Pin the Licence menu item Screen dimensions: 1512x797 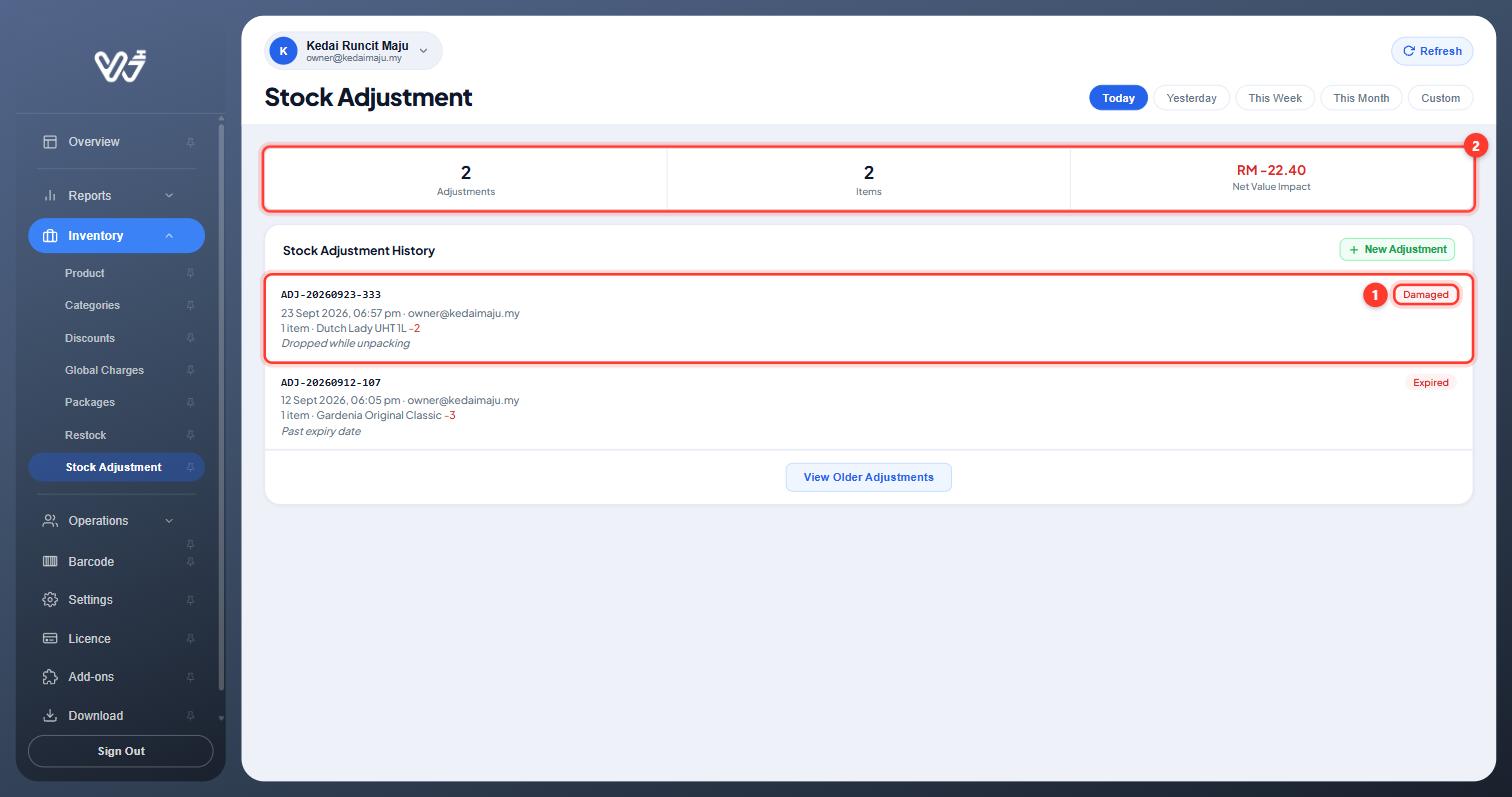[x=190, y=639]
